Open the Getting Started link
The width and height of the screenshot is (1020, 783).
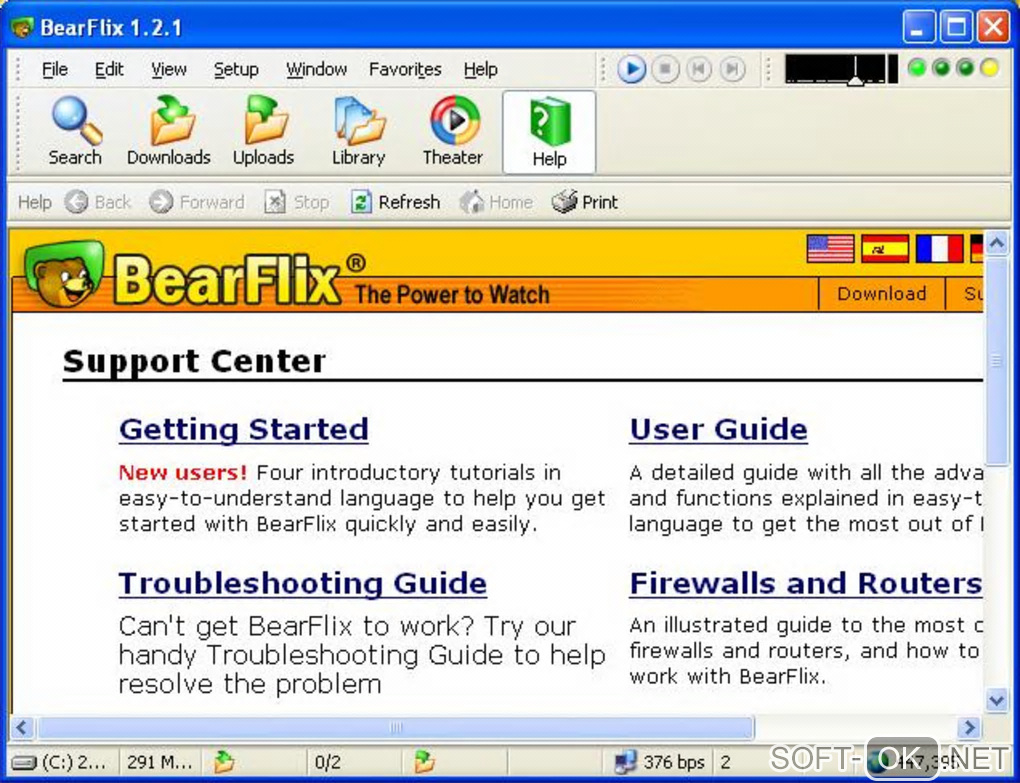click(x=244, y=430)
